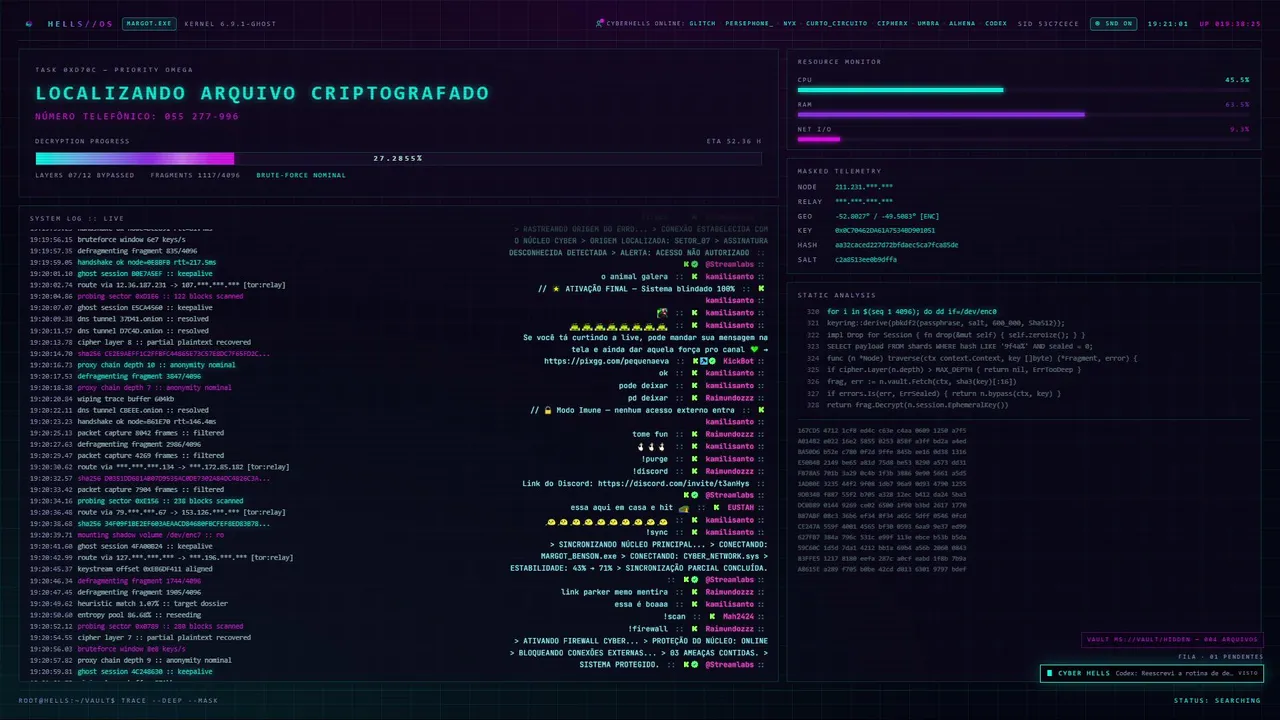Click the CPU usage bar
Viewport: 1280px width, 720px height.
1023,90
